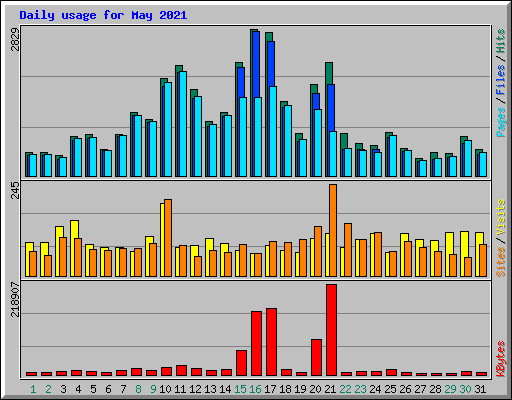The image size is (512, 400).
Task: Click day label 22 on the axis
Action: pyautogui.click(x=345, y=389)
